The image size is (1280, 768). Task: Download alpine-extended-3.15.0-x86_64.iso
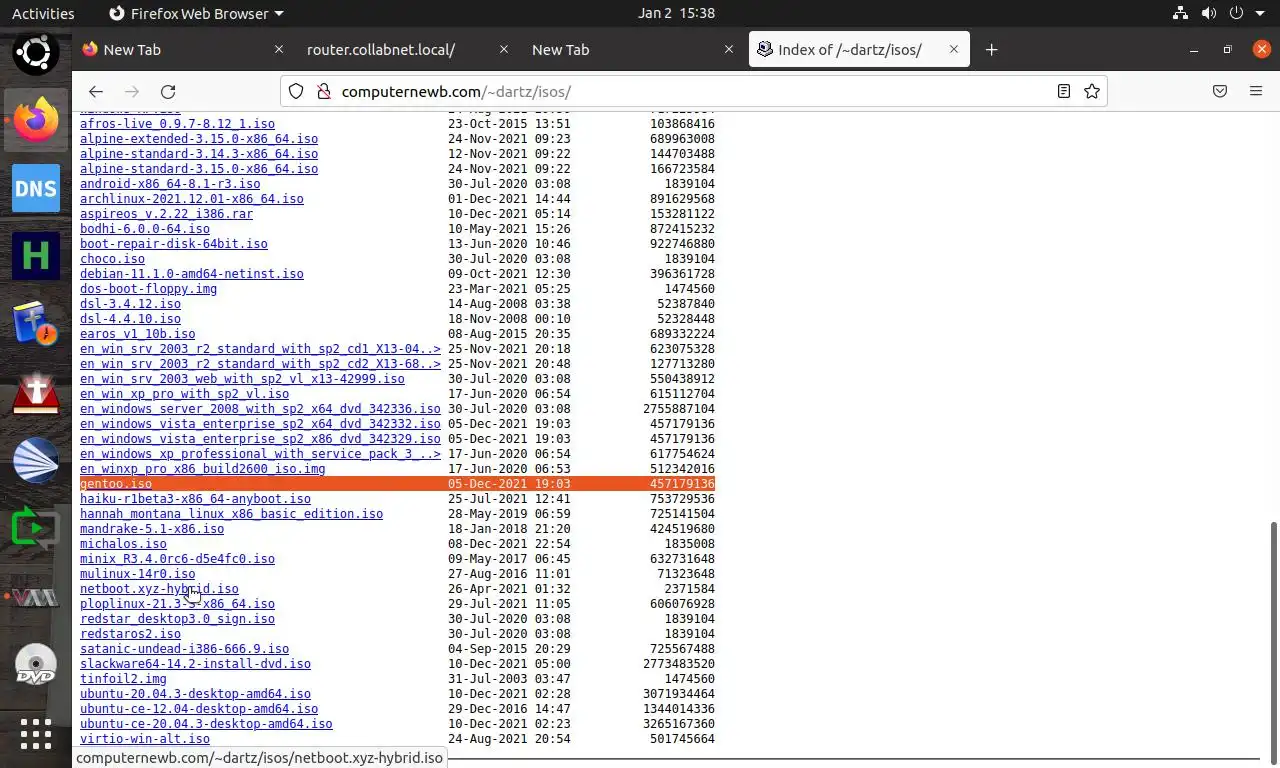pos(199,139)
